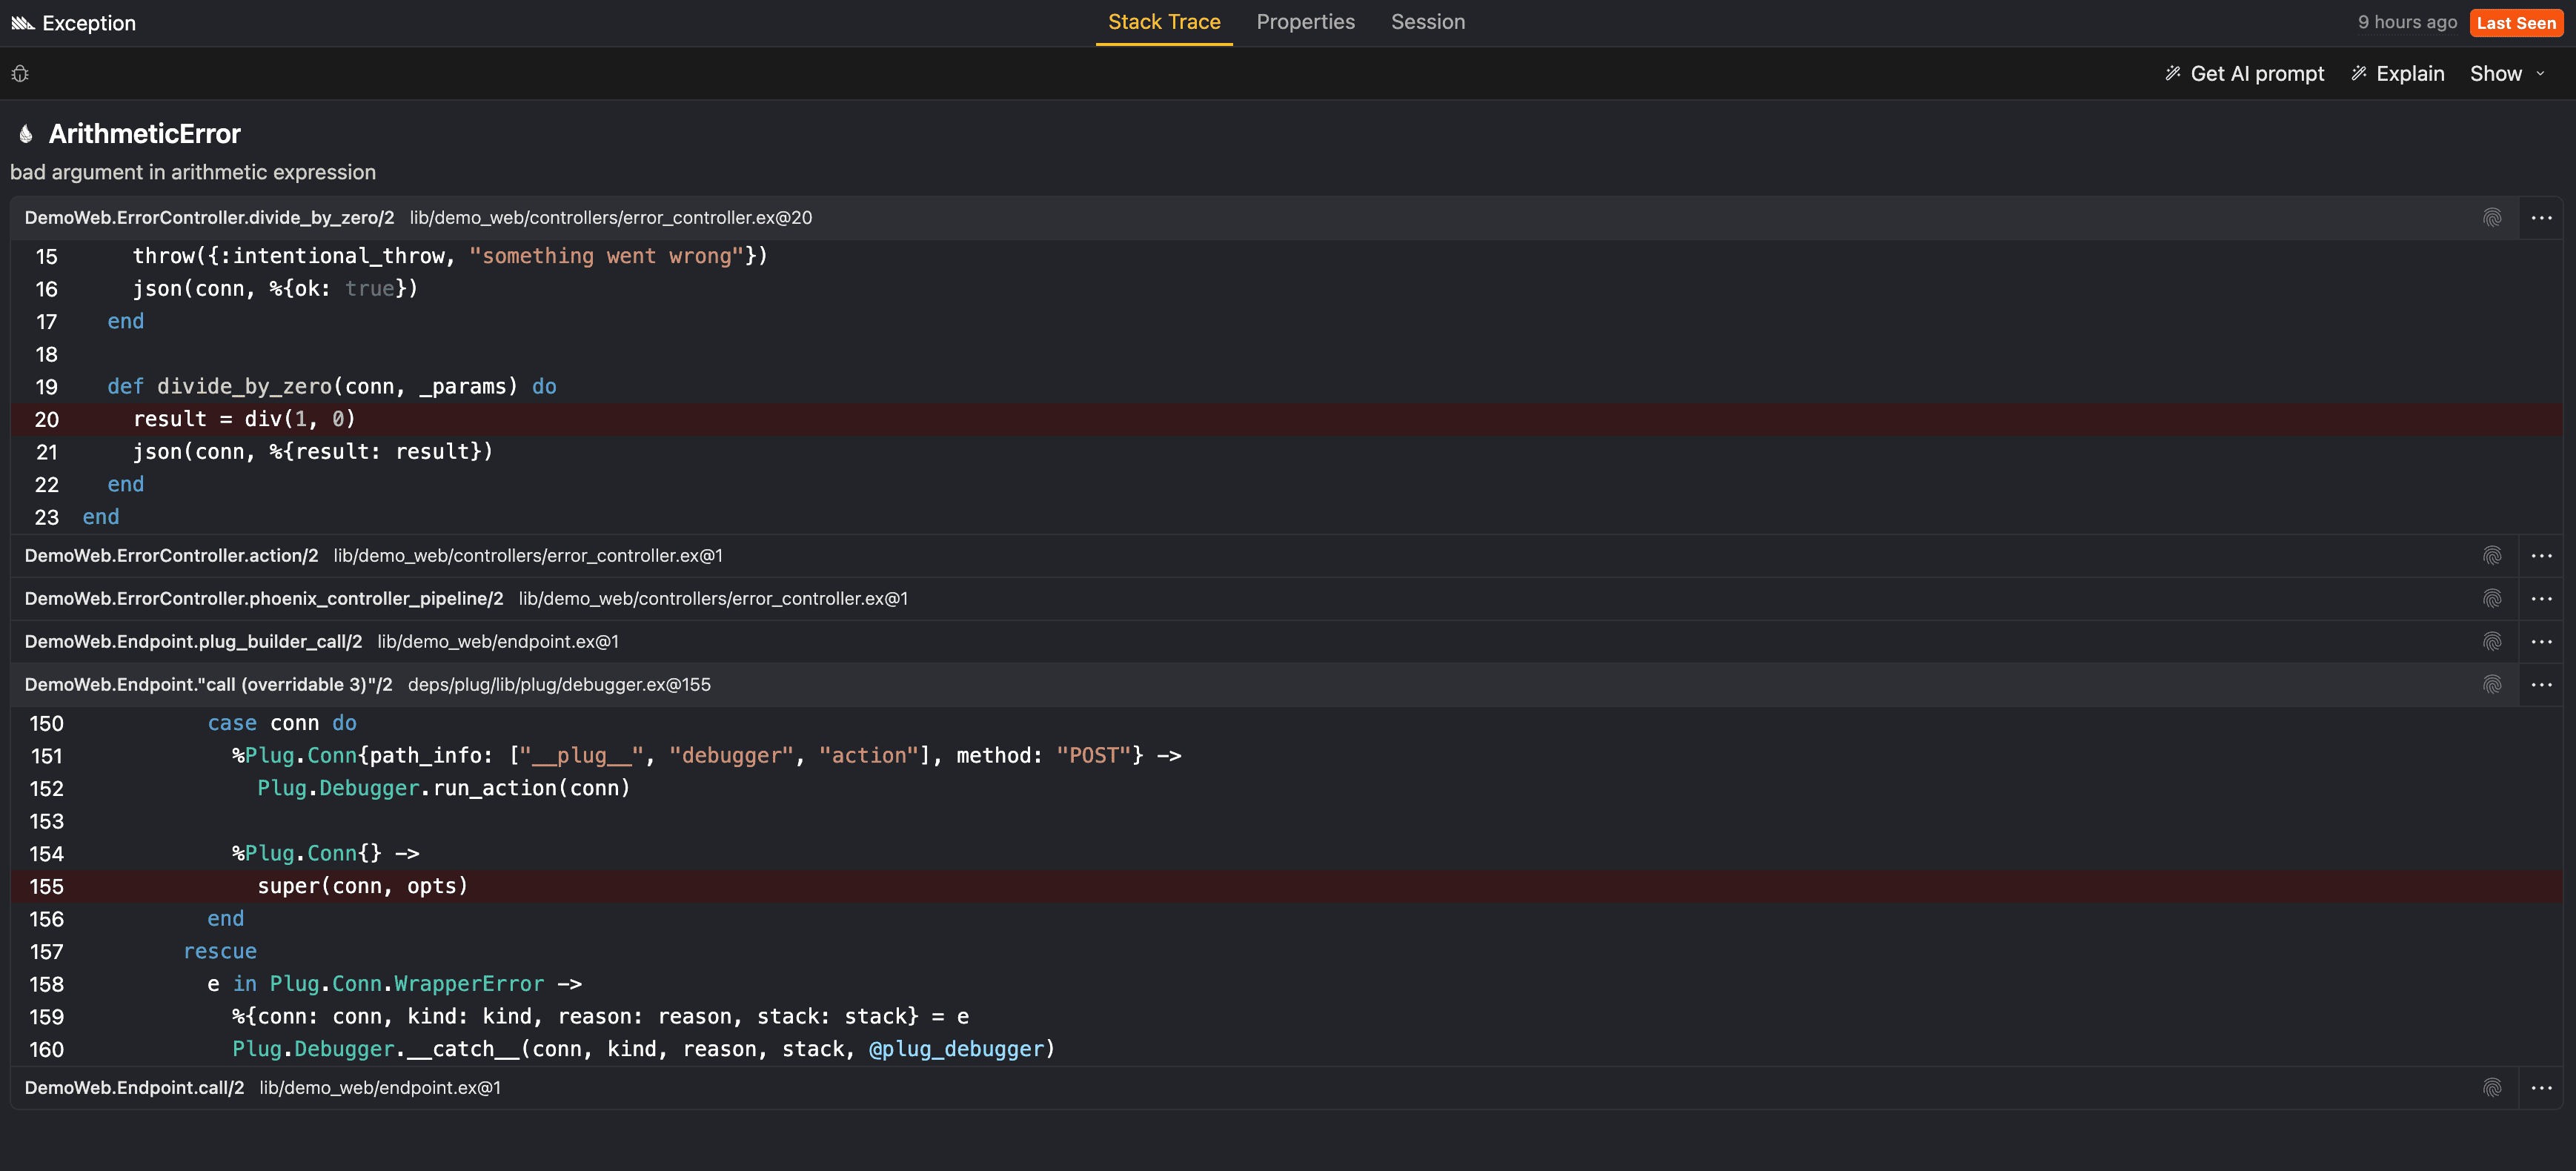Click line 158 Plug.Conn.WrapperError rescue clause

point(394,984)
